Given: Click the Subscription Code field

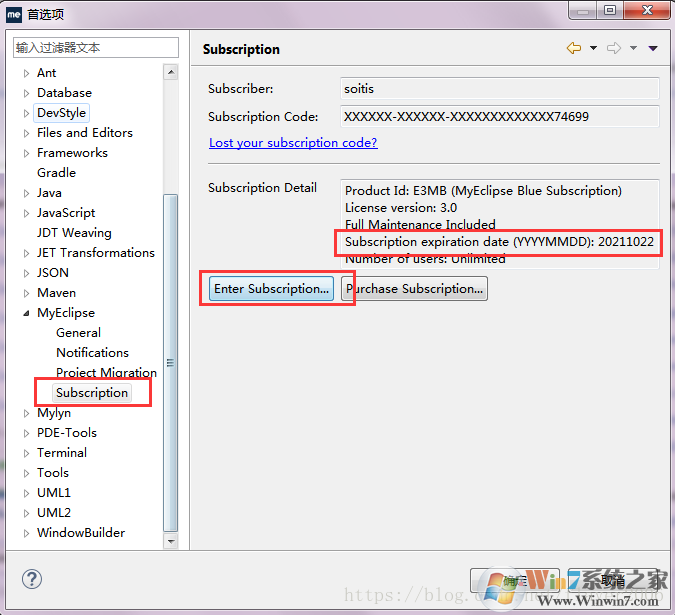Looking at the screenshot, I should tap(499, 117).
